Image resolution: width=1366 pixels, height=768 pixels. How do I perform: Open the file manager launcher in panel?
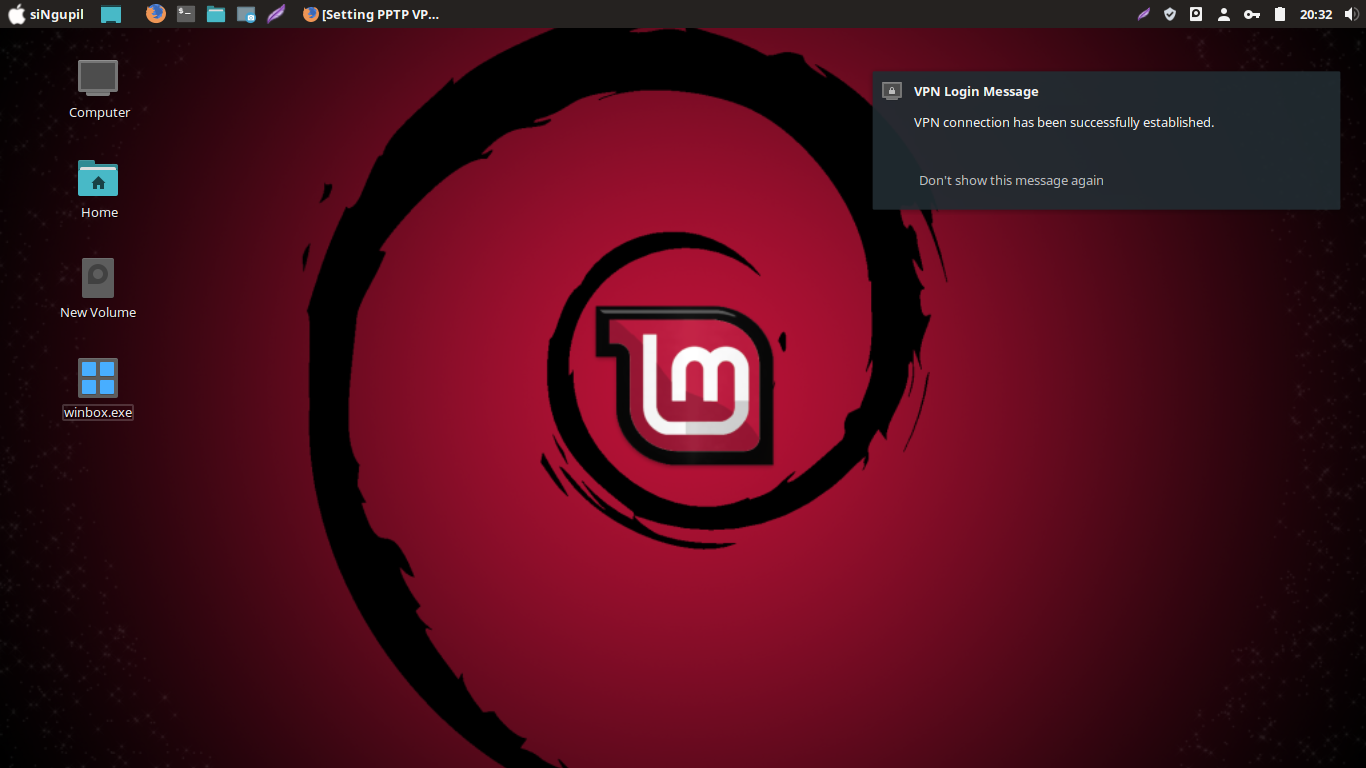(x=216, y=14)
